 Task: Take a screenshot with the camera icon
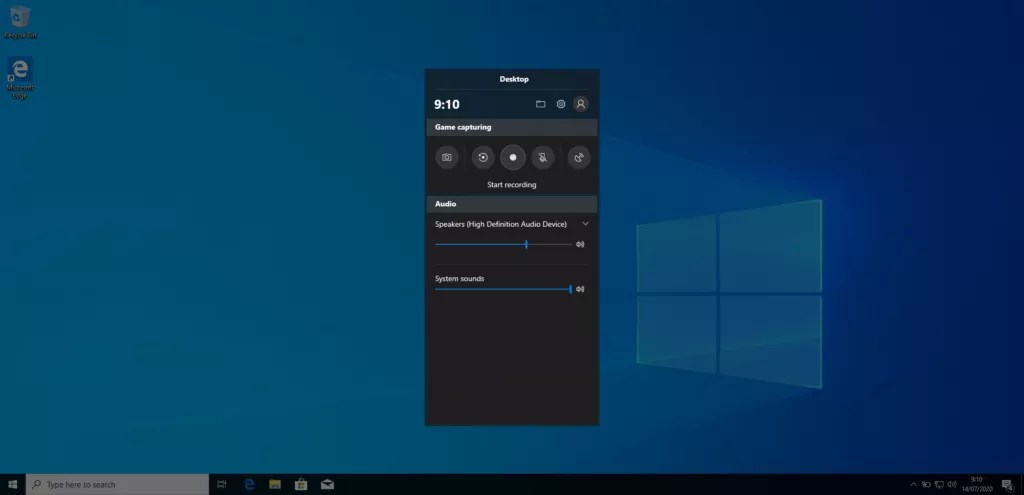point(447,157)
